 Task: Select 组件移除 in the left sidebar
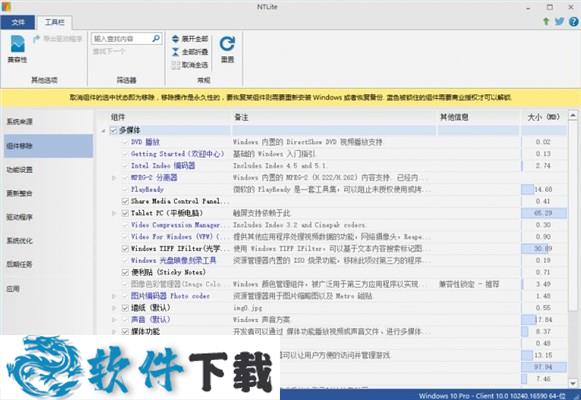tap(48, 146)
